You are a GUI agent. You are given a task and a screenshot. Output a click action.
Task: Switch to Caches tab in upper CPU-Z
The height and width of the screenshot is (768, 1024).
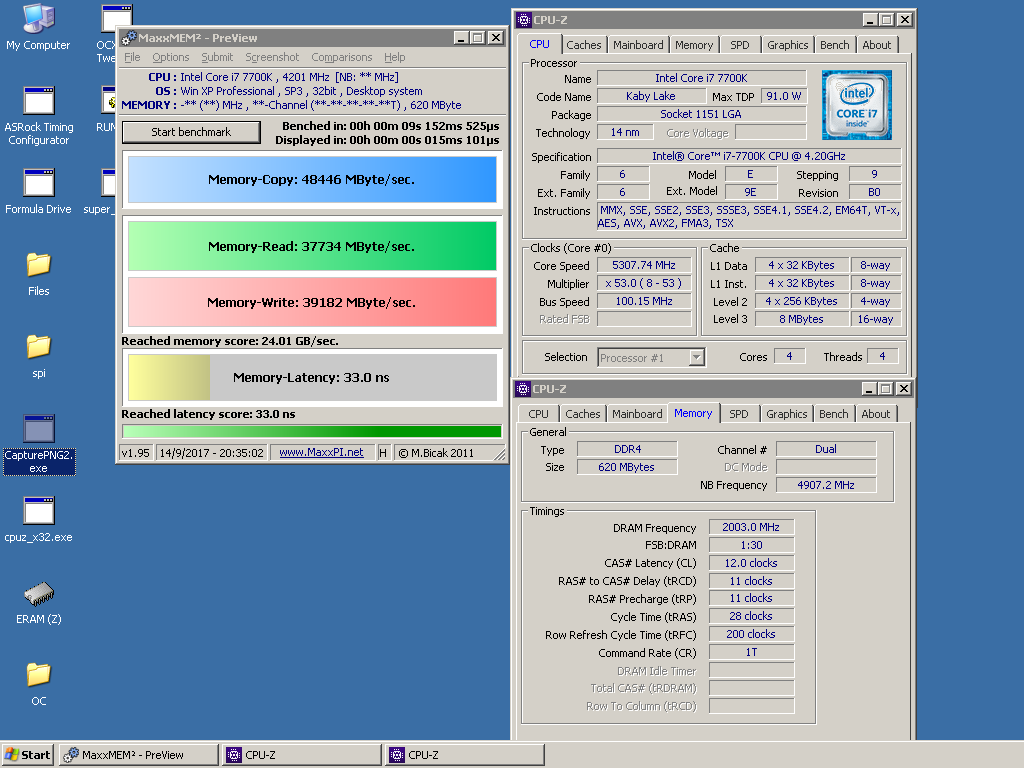point(583,45)
